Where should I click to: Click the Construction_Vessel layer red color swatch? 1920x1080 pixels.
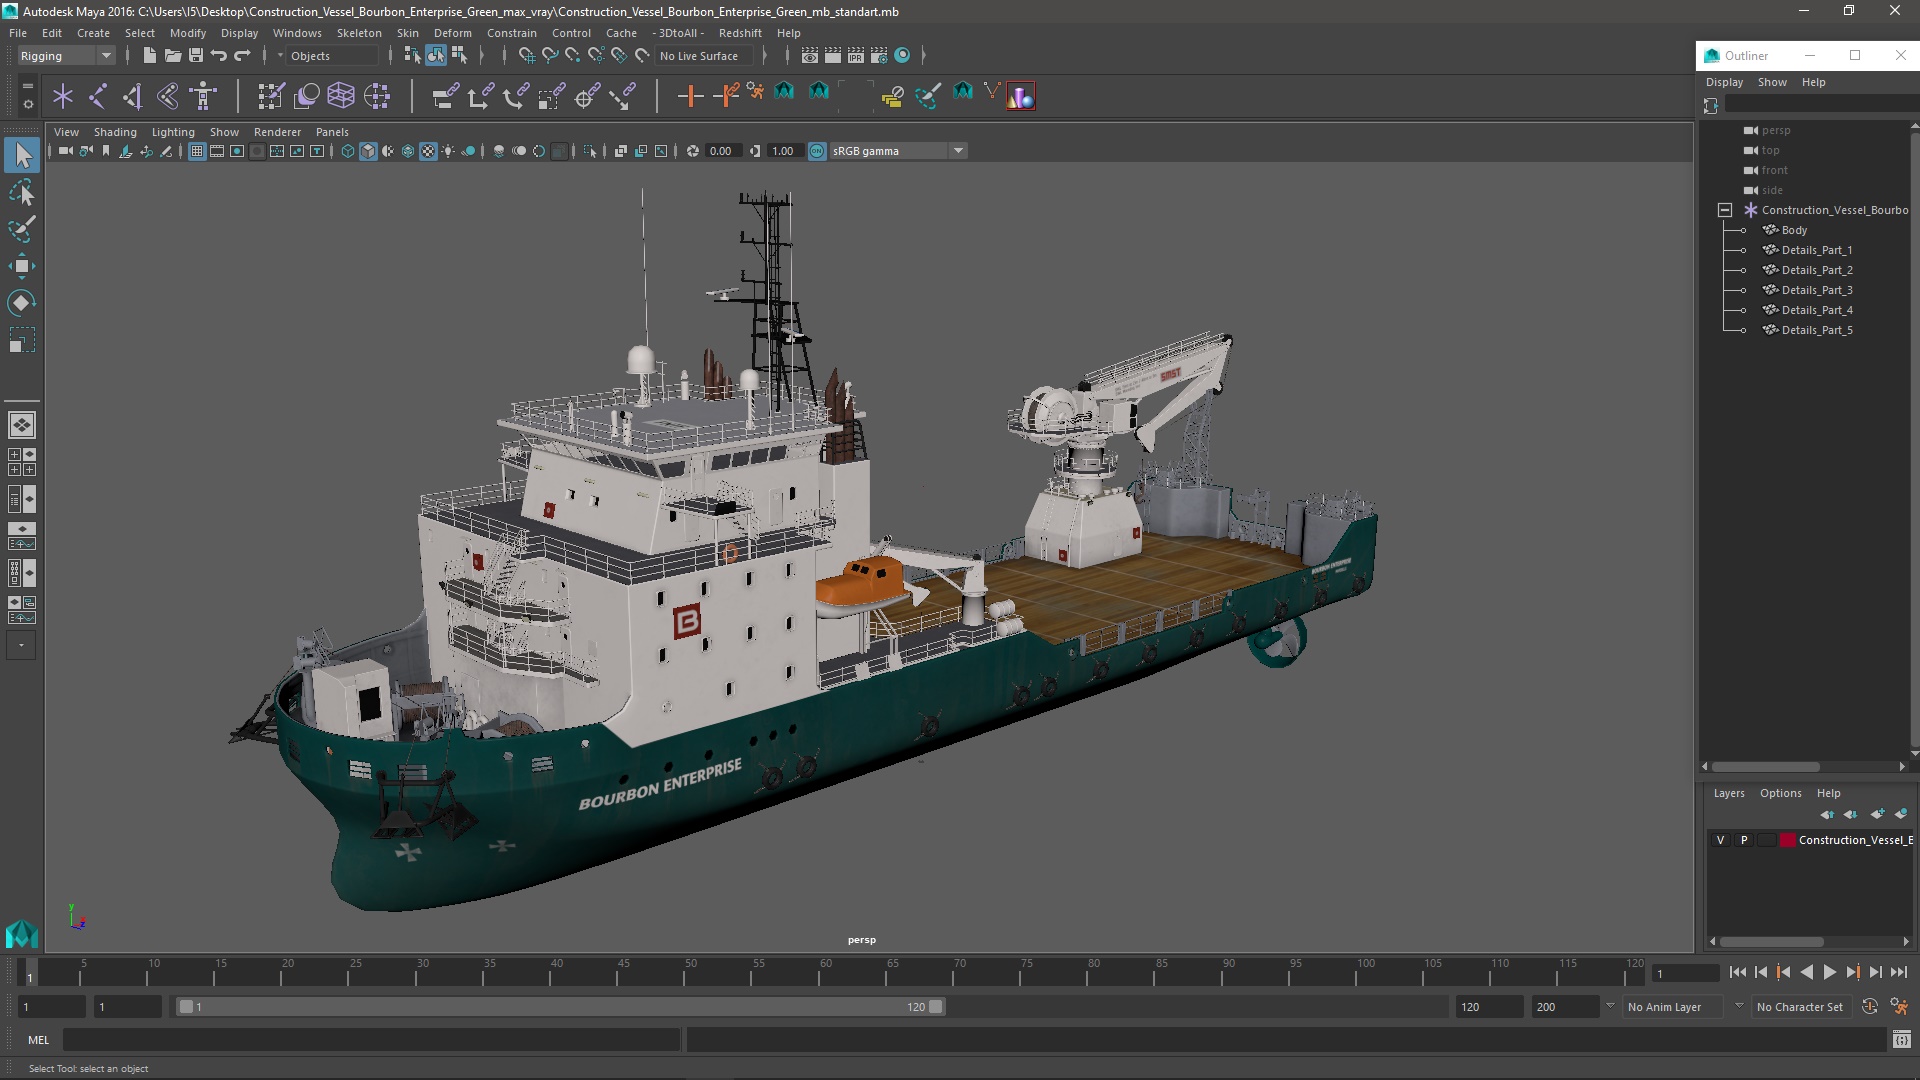pyautogui.click(x=1787, y=840)
